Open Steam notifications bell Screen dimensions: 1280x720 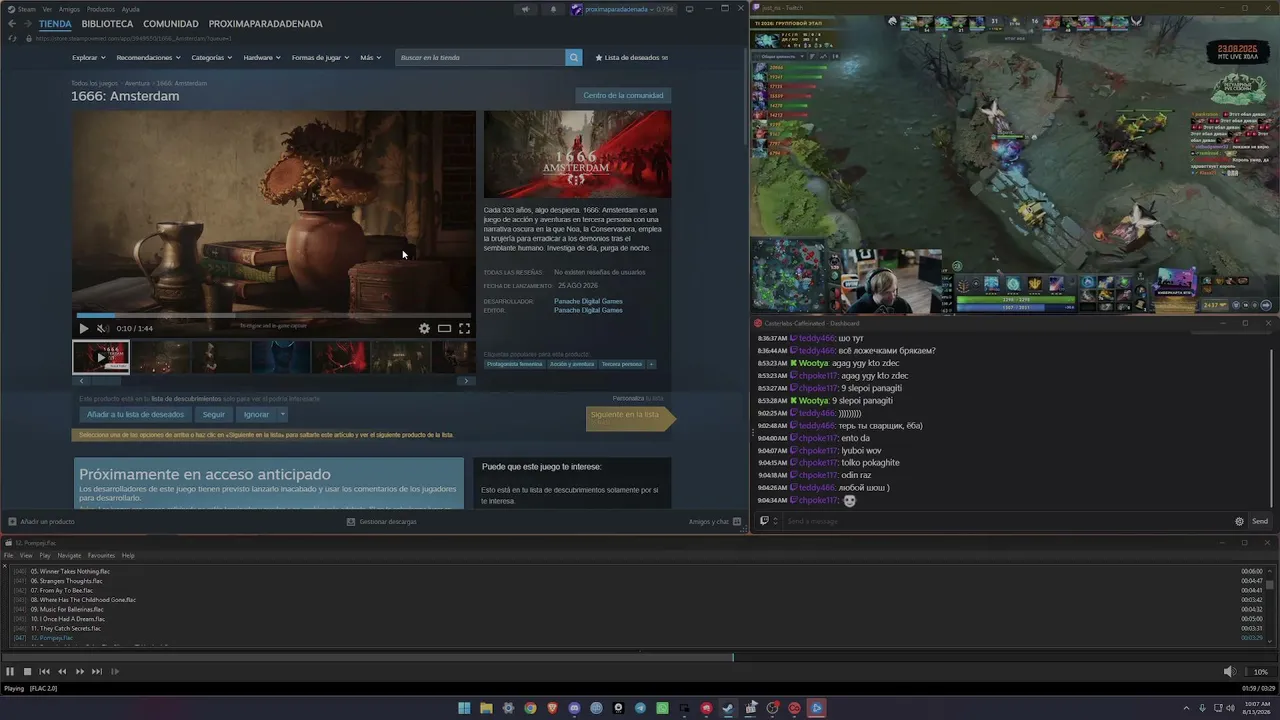pyautogui.click(x=553, y=10)
